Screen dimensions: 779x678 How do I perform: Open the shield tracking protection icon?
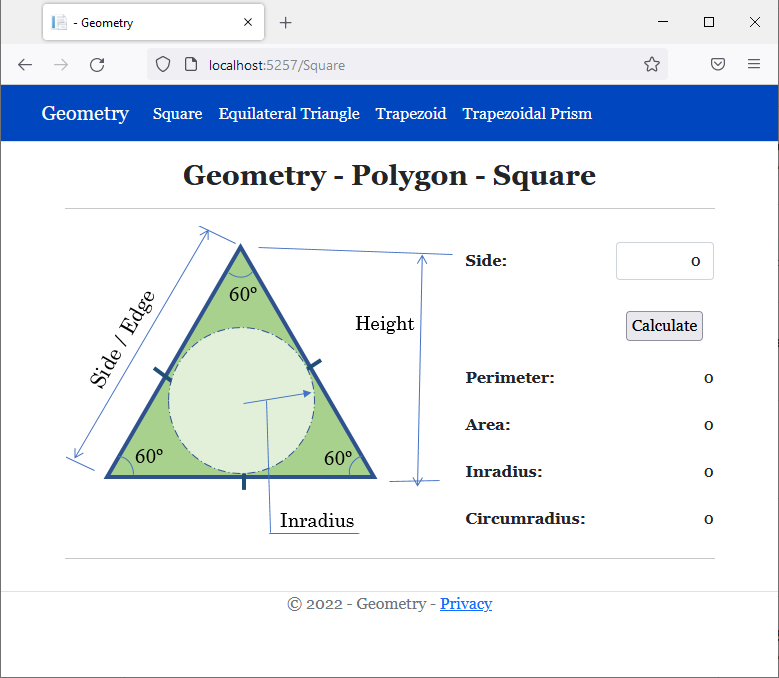point(163,65)
